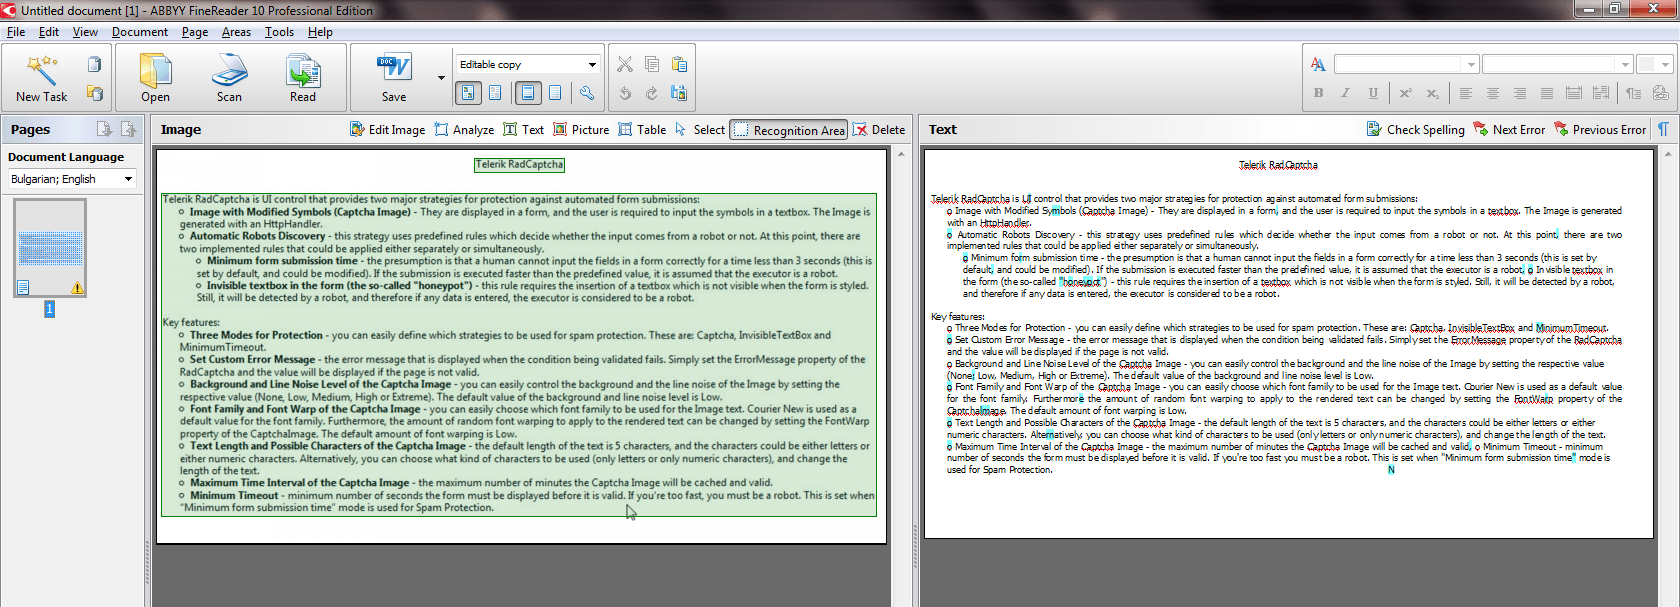Open the Help menu

pos(320,32)
